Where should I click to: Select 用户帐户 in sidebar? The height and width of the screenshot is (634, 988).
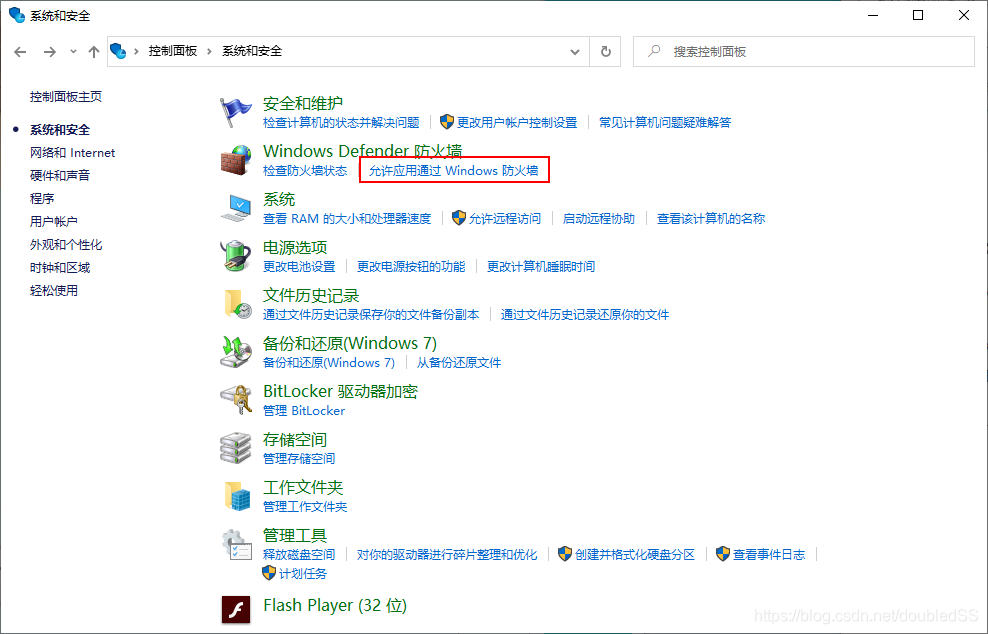54,221
